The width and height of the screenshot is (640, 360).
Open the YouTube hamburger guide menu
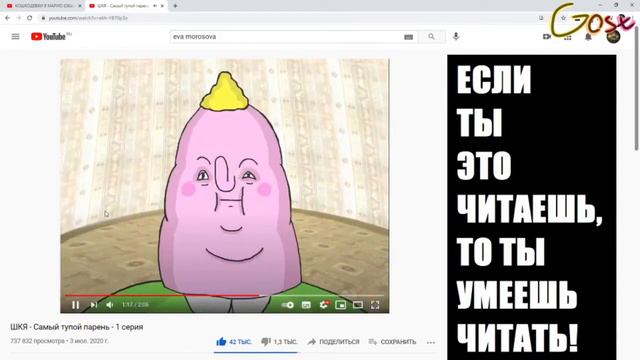click(16, 37)
